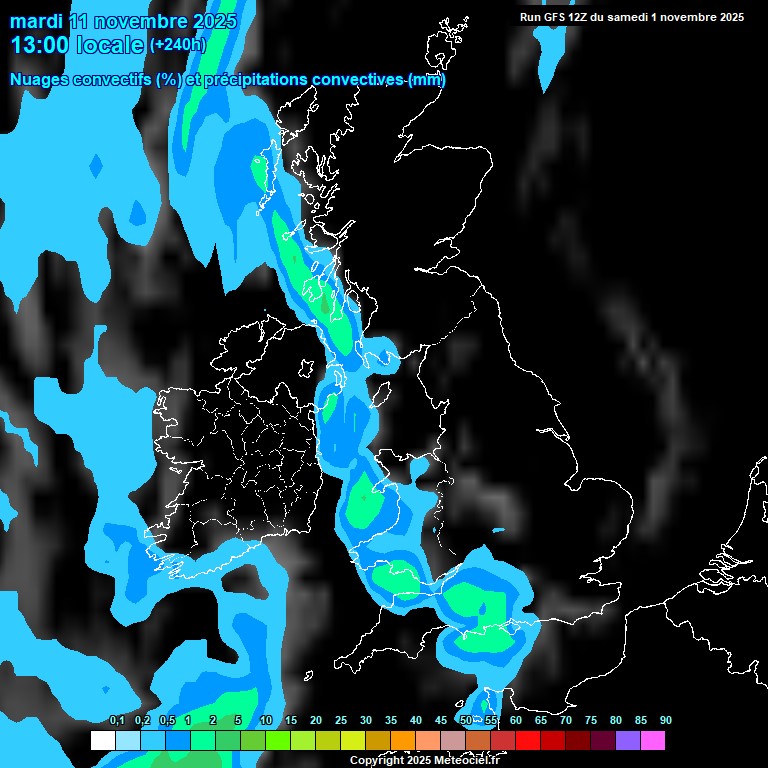Click the orange legend swatch after 35
Image resolution: width=768 pixels, height=768 pixels.
403,740
